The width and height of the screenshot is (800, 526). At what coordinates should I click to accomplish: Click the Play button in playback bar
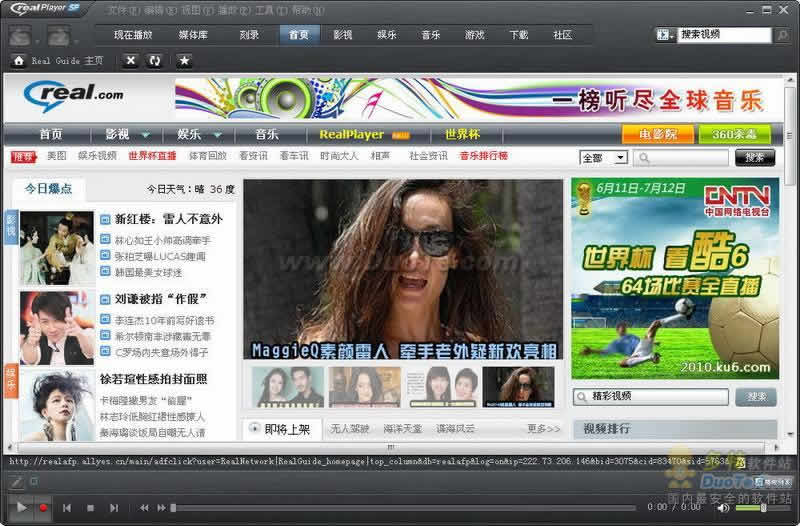click(21, 507)
